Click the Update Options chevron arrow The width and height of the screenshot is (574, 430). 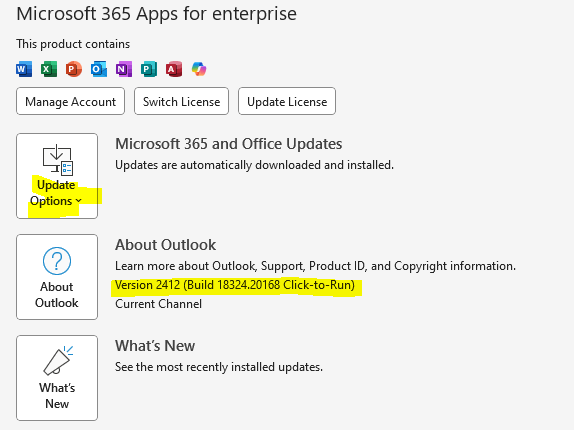(78, 201)
